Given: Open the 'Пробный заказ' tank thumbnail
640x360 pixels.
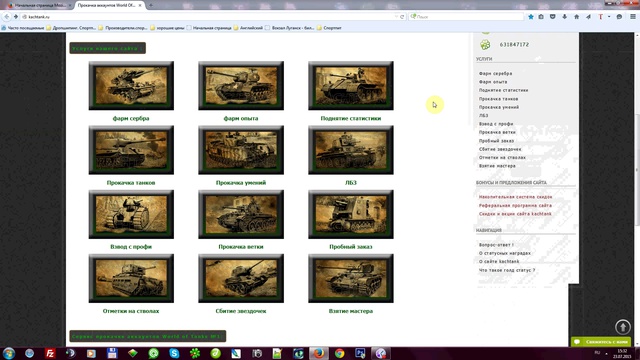Looking at the screenshot, I should pos(351,214).
